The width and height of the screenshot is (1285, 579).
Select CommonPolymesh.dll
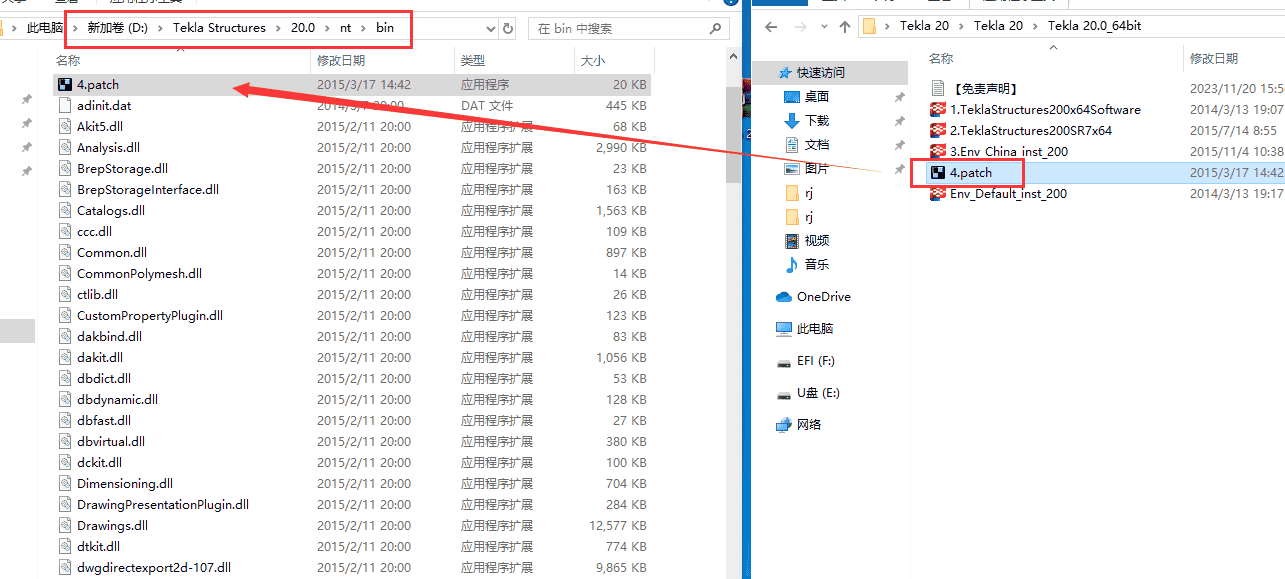click(139, 273)
